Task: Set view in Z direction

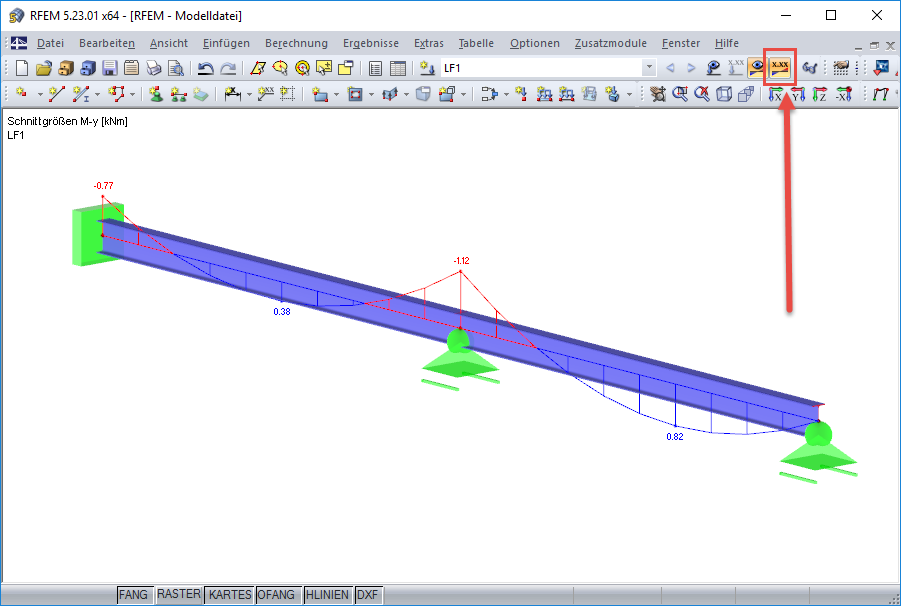Action: 820,94
